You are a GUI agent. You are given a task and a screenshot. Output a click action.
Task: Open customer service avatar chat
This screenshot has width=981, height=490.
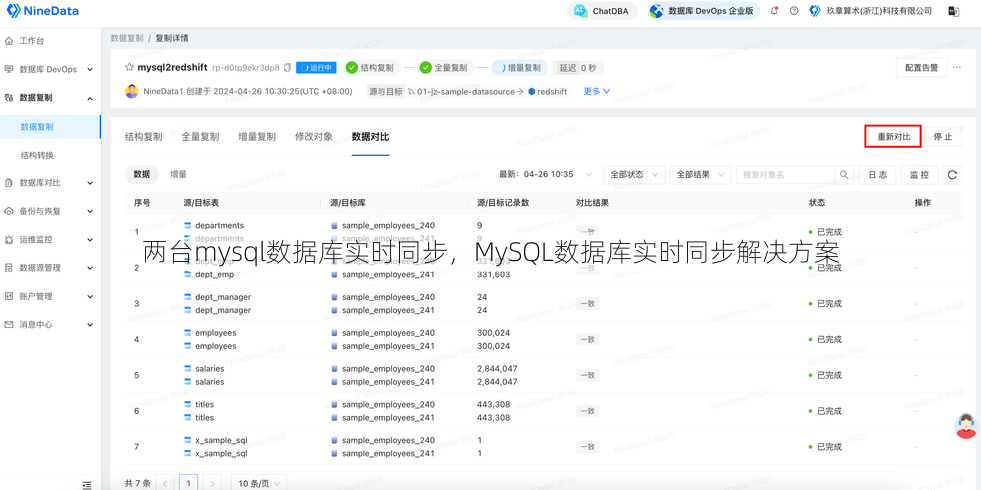click(967, 427)
